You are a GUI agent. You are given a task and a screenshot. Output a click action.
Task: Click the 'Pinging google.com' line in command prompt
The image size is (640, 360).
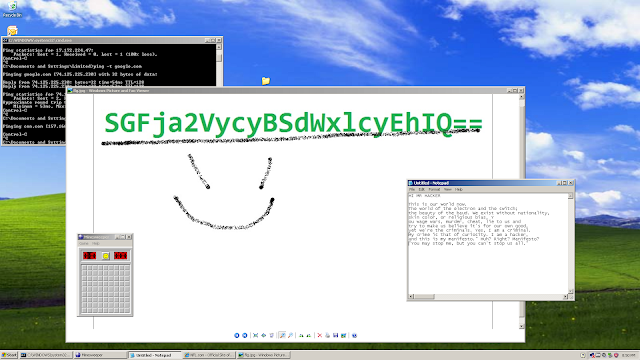point(80,75)
